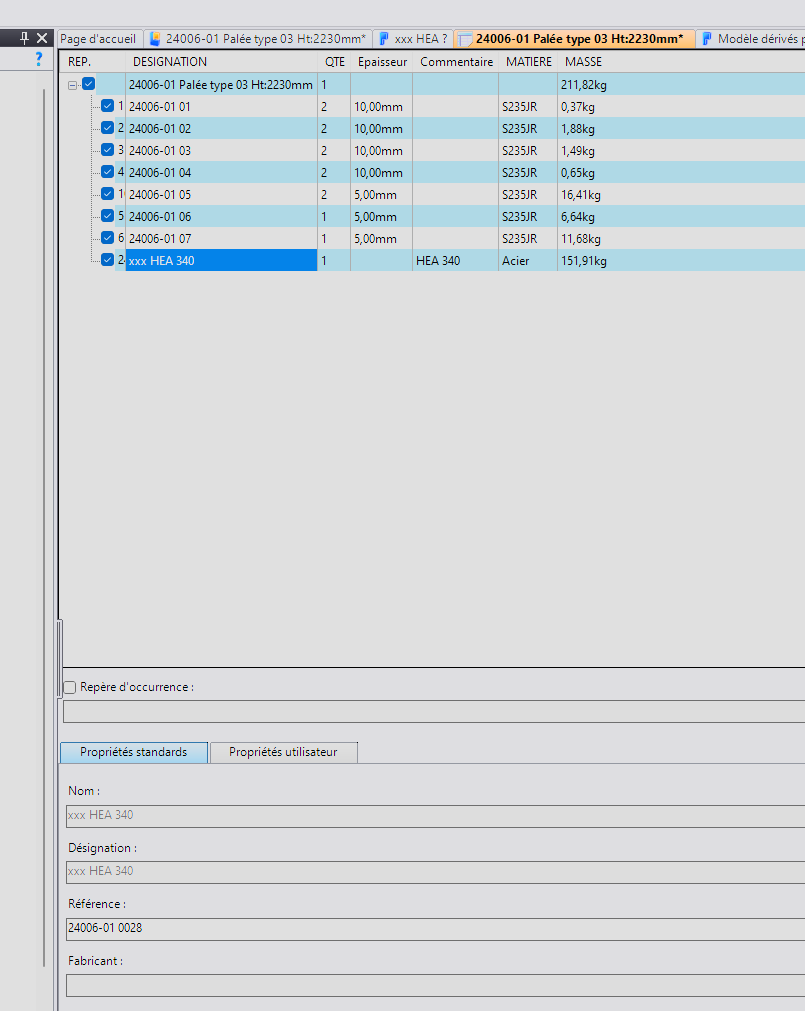
Task: Click the Fabricant input field
Action: point(436,985)
